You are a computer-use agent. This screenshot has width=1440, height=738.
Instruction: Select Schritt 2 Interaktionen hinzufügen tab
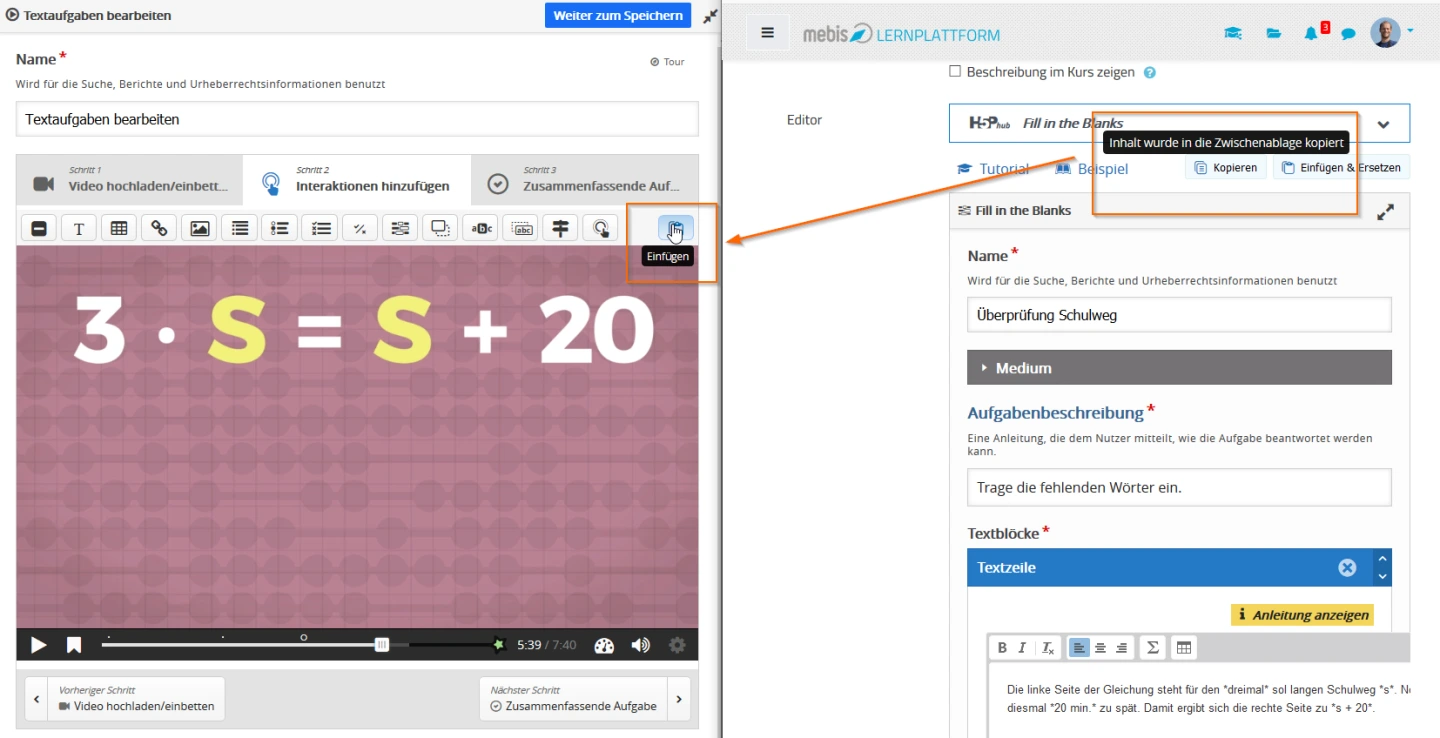[x=357, y=179]
